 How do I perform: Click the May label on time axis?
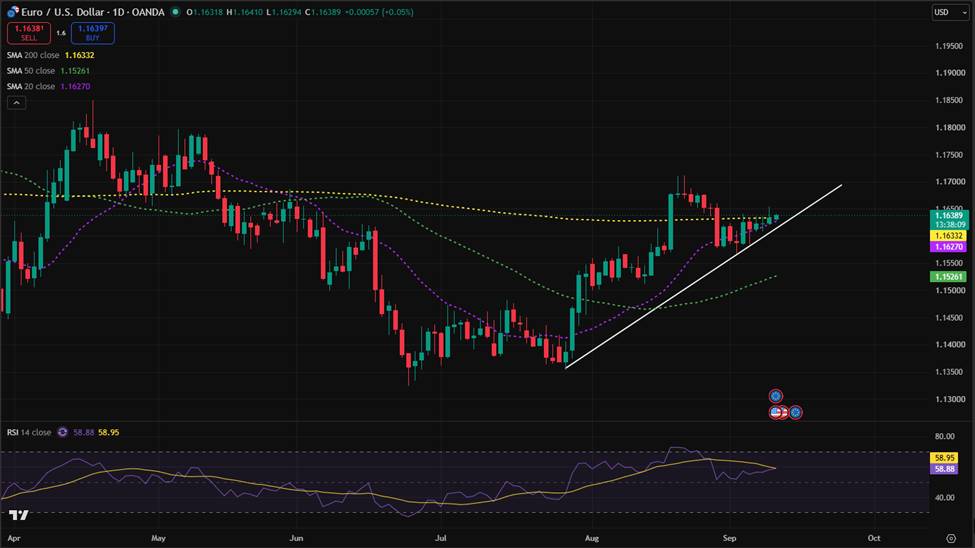click(x=159, y=538)
